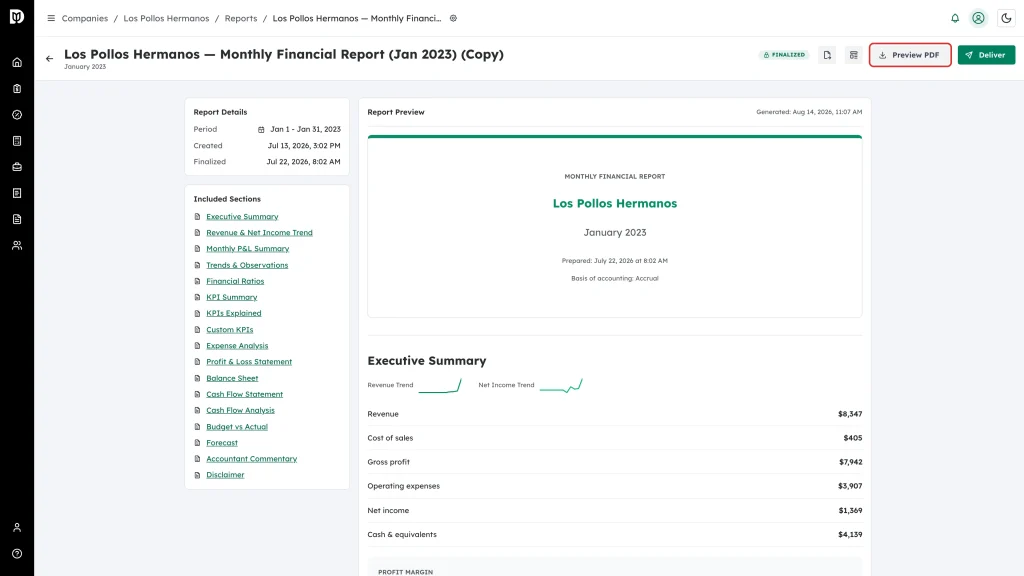Open the calculator icon in the sidebar
The image size is (1024, 576).
coord(17,141)
